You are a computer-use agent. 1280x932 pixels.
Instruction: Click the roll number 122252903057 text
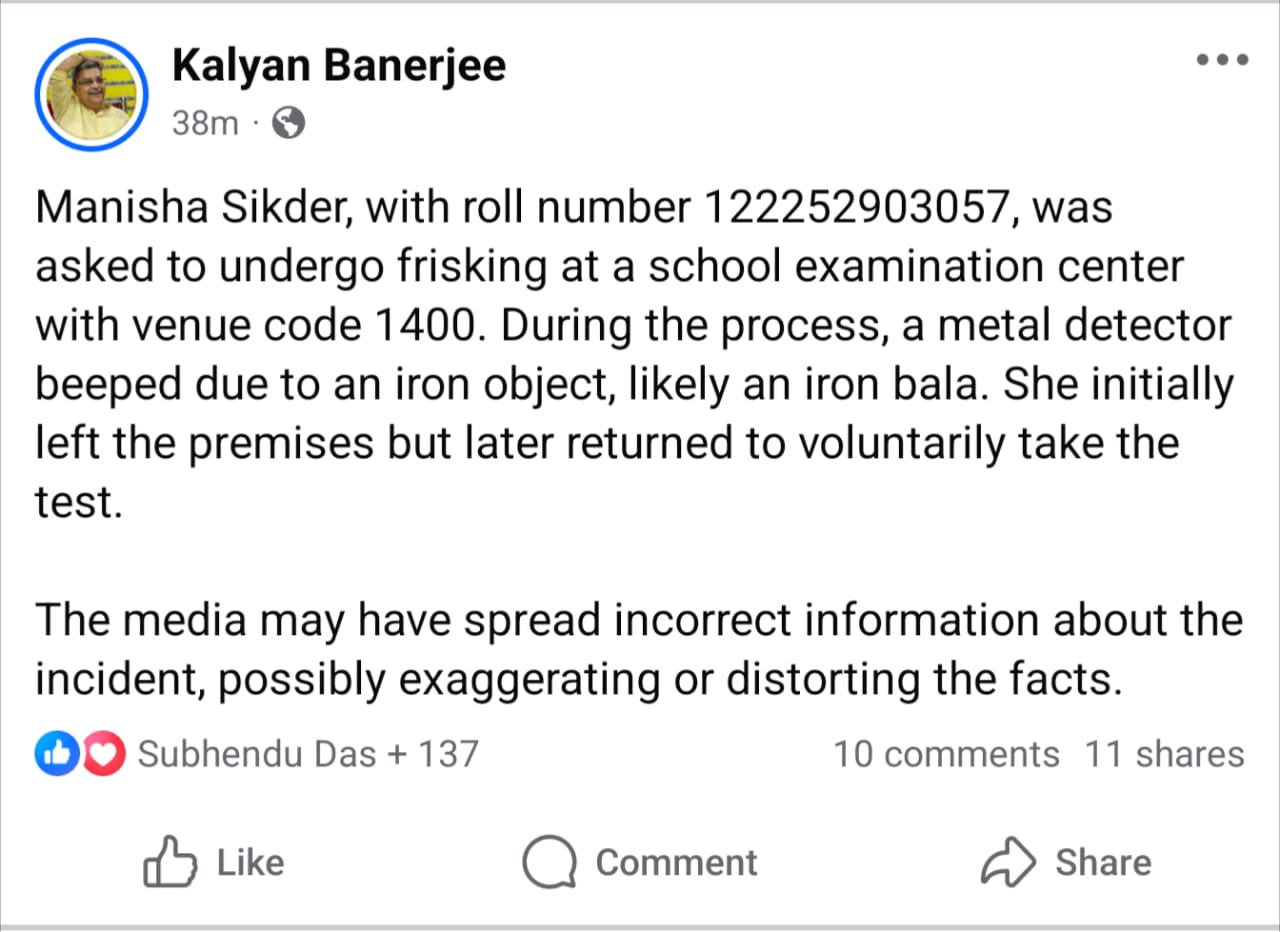(867, 209)
